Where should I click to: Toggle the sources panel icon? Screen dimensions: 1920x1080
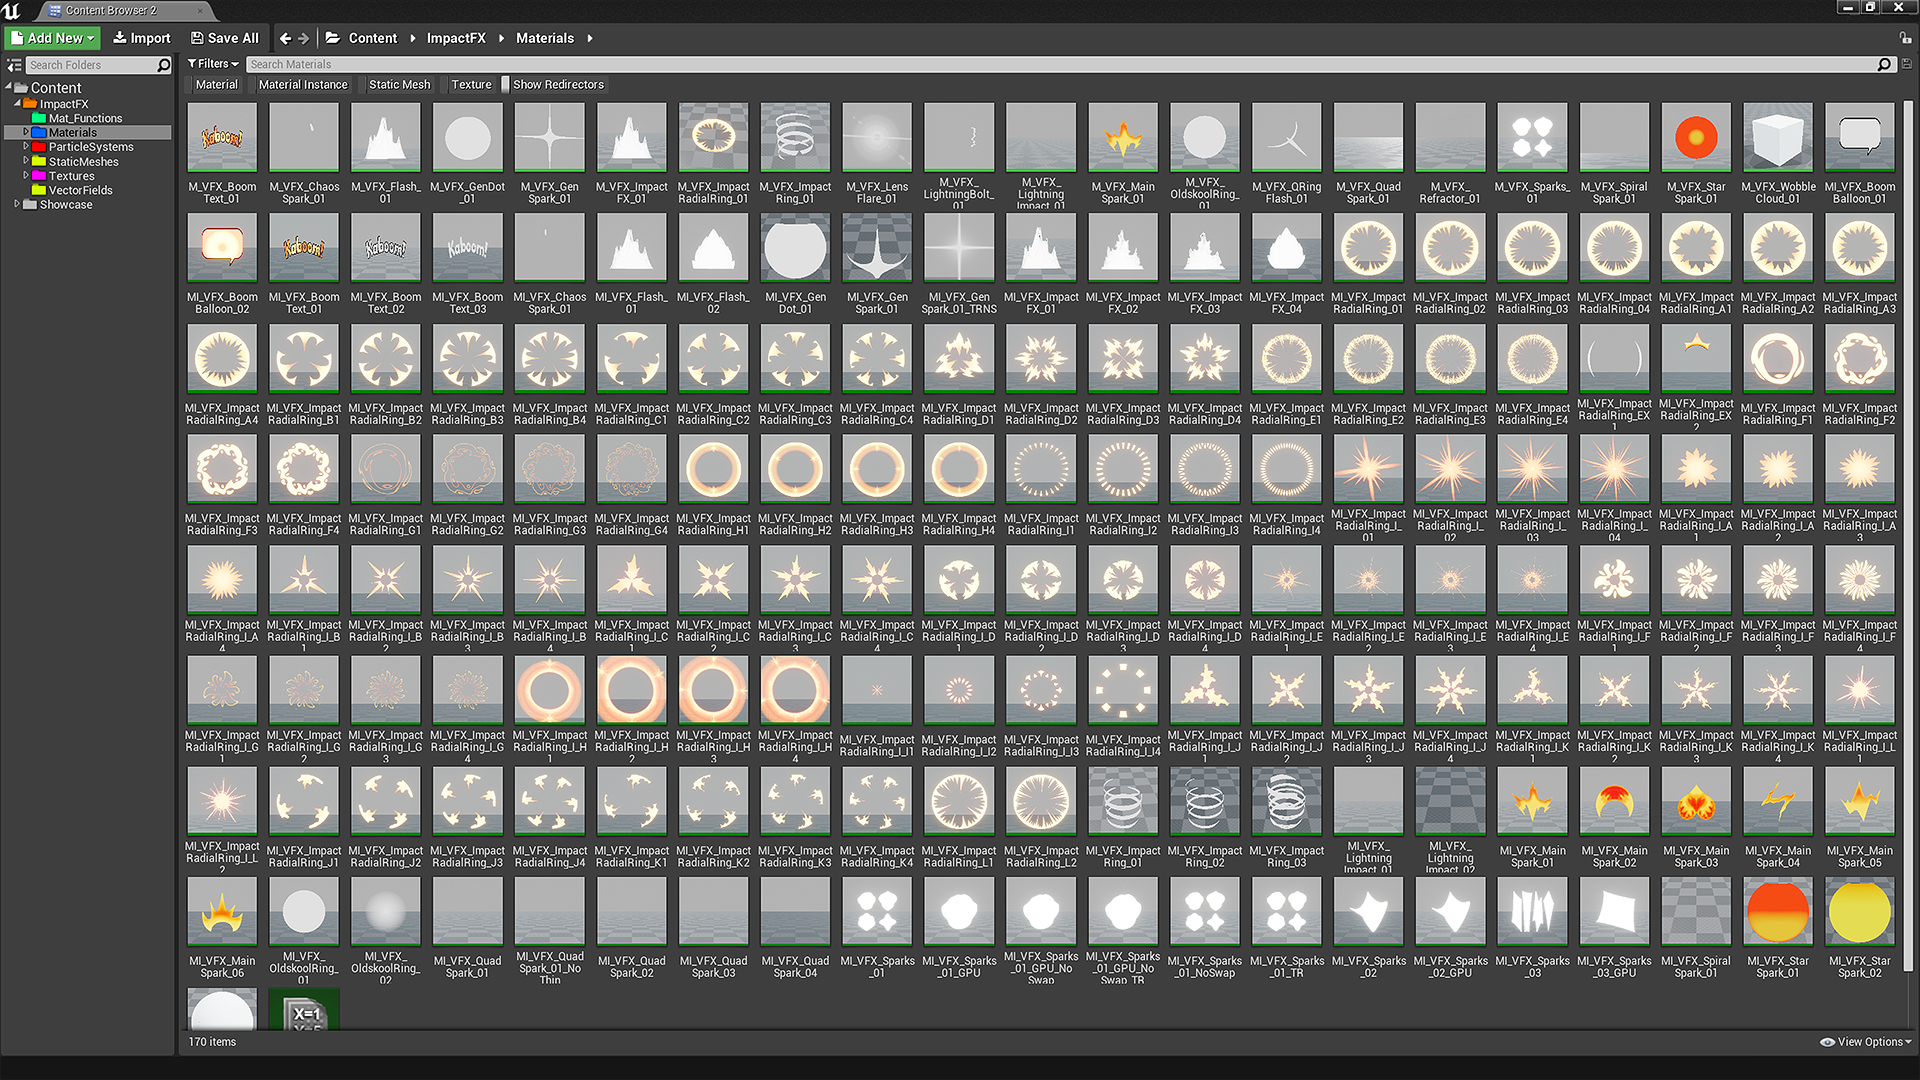click(x=14, y=65)
